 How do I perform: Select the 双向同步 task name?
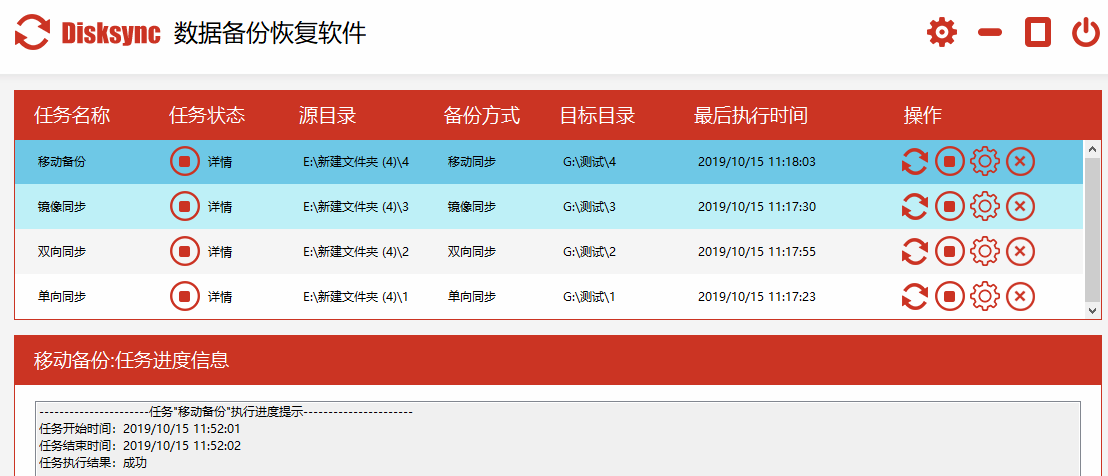pos(62,251)
